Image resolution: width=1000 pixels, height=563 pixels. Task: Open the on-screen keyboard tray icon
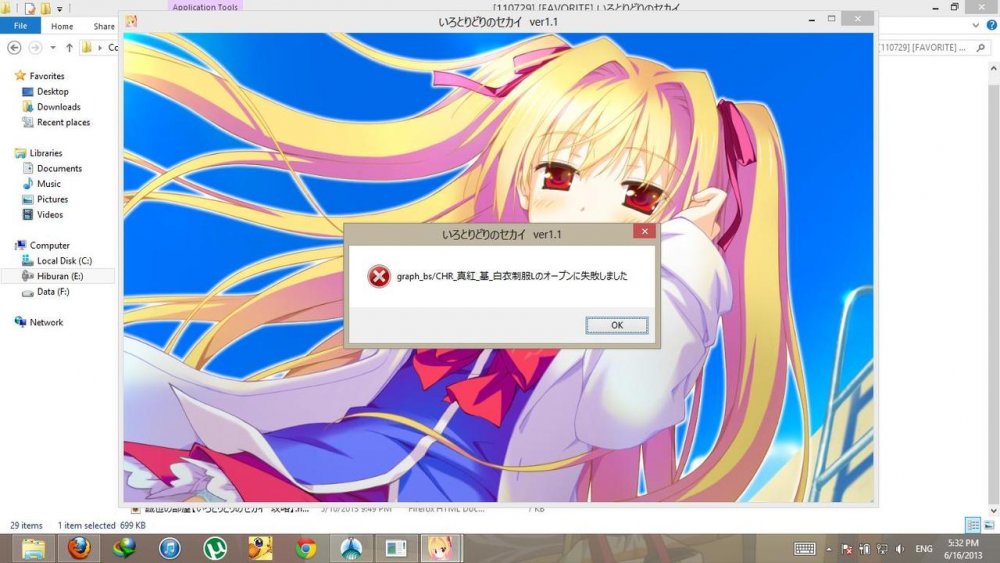coord(804,549)
